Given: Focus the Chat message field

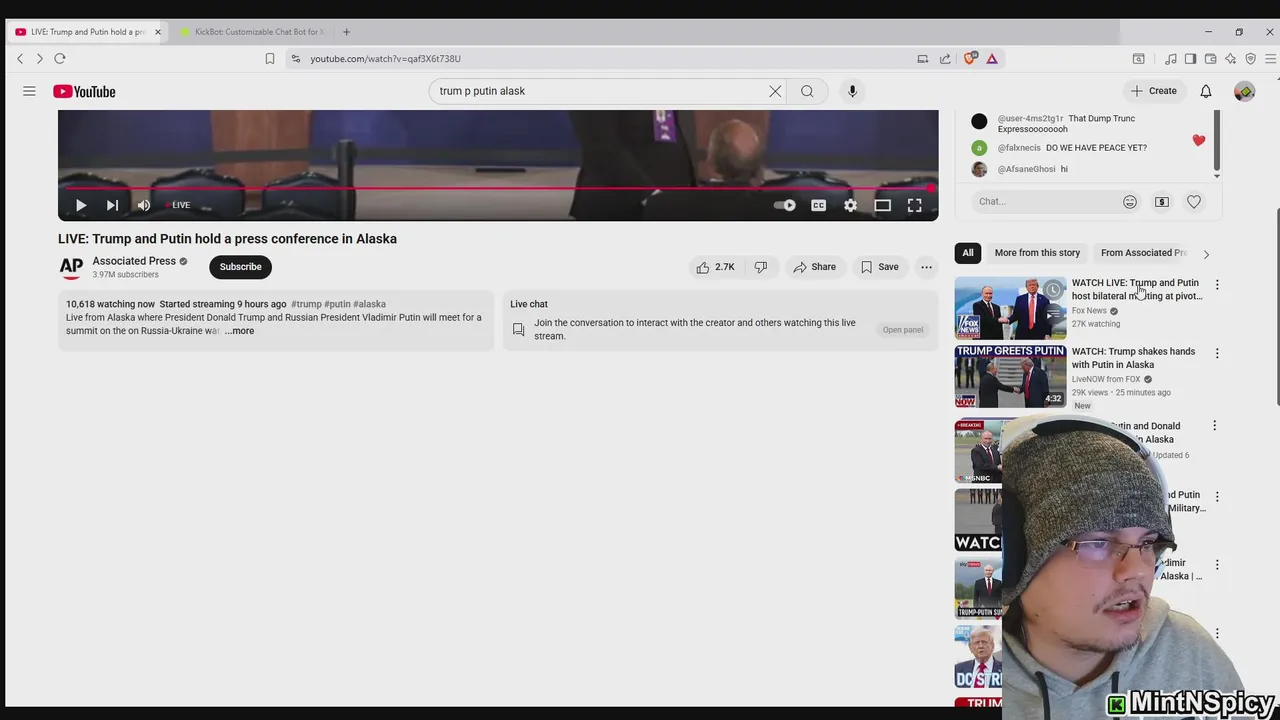Looking at the screenshot, I should 1045,202.
